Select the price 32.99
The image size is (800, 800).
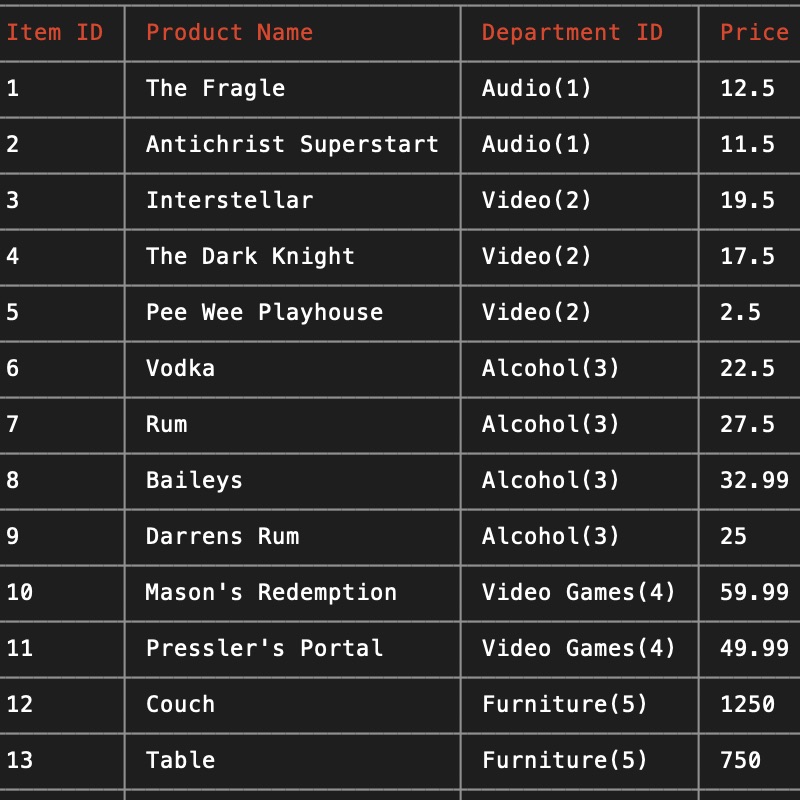coord(754,480)
